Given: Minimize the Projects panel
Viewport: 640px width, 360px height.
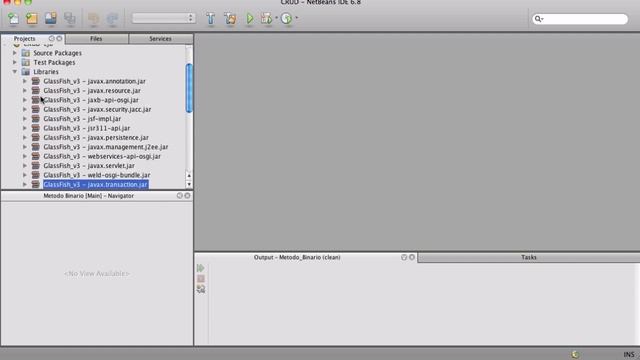Looking at the screenshot, I should (x=52, y=38).
